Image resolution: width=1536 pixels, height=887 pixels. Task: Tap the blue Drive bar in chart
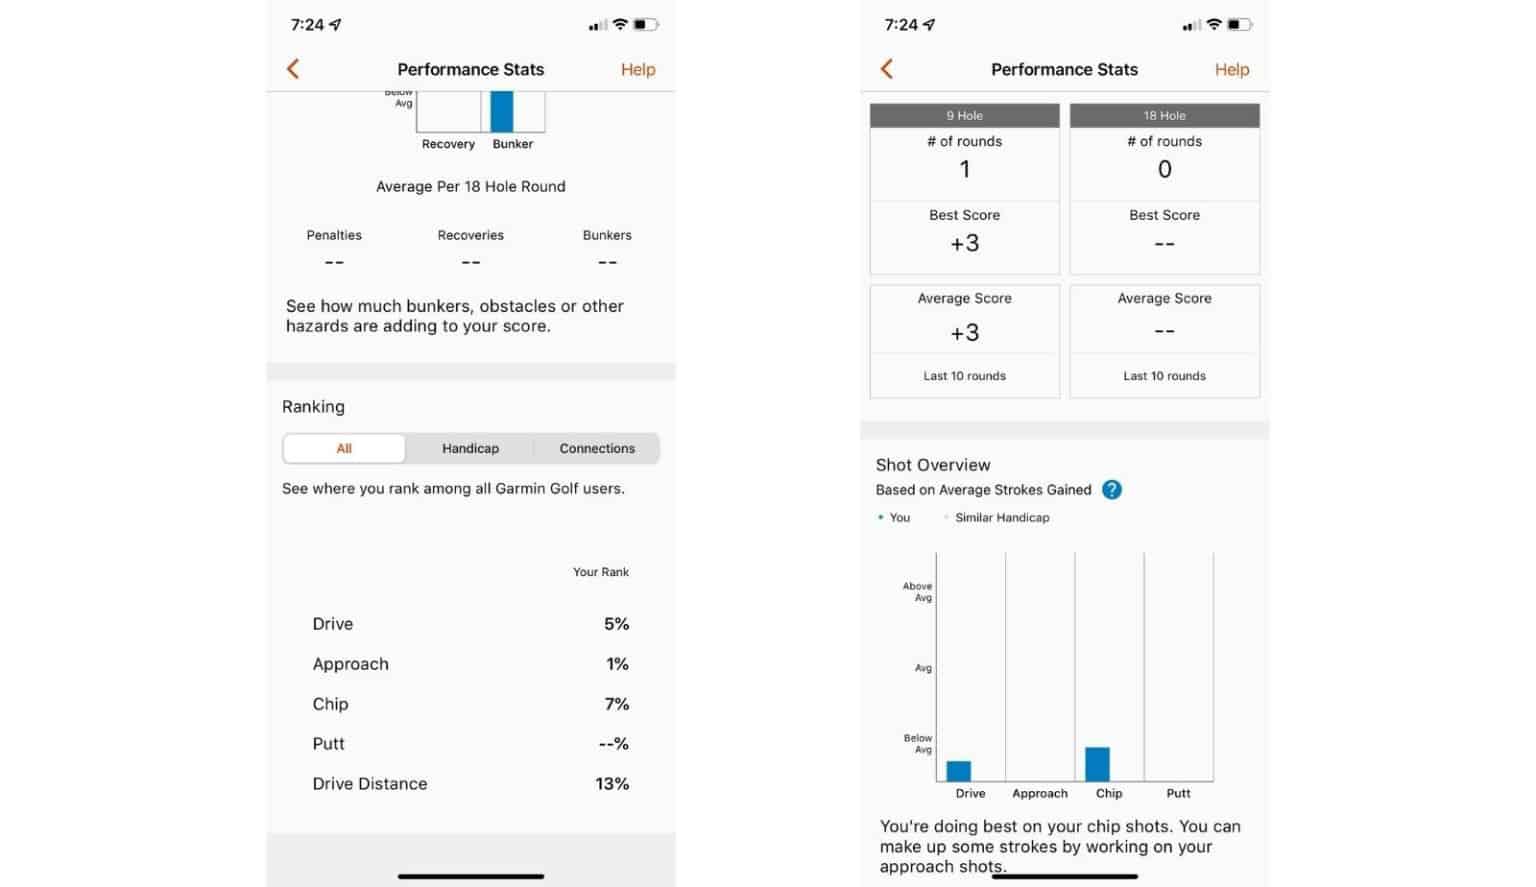(x=958, y=771)
